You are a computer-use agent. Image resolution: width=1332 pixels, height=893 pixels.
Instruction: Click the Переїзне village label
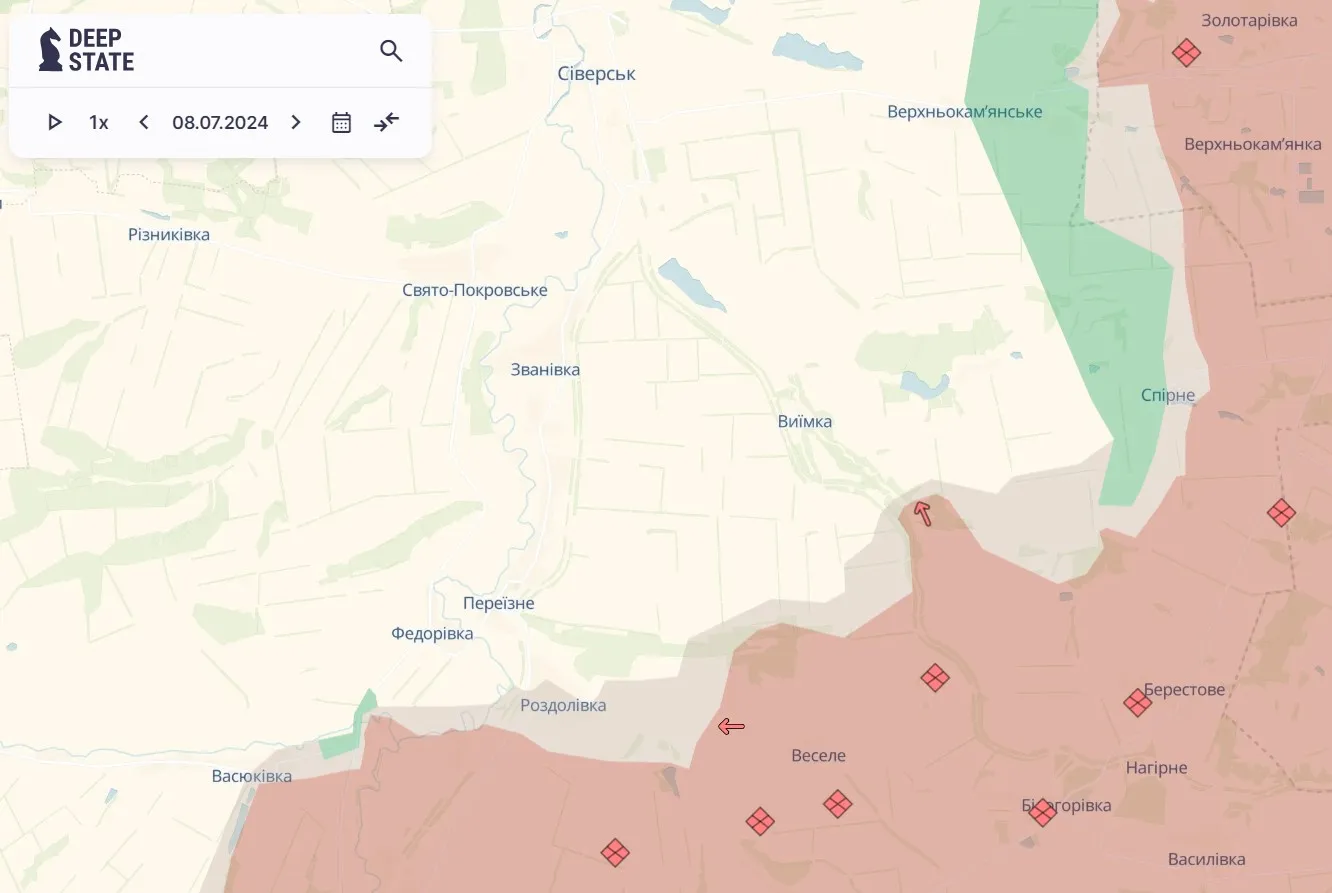click(498, 604)
